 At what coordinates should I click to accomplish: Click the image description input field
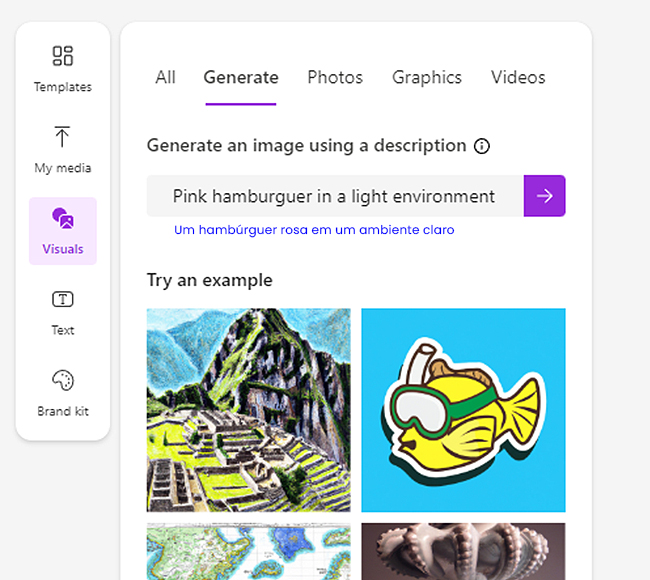tap(335, 196)
